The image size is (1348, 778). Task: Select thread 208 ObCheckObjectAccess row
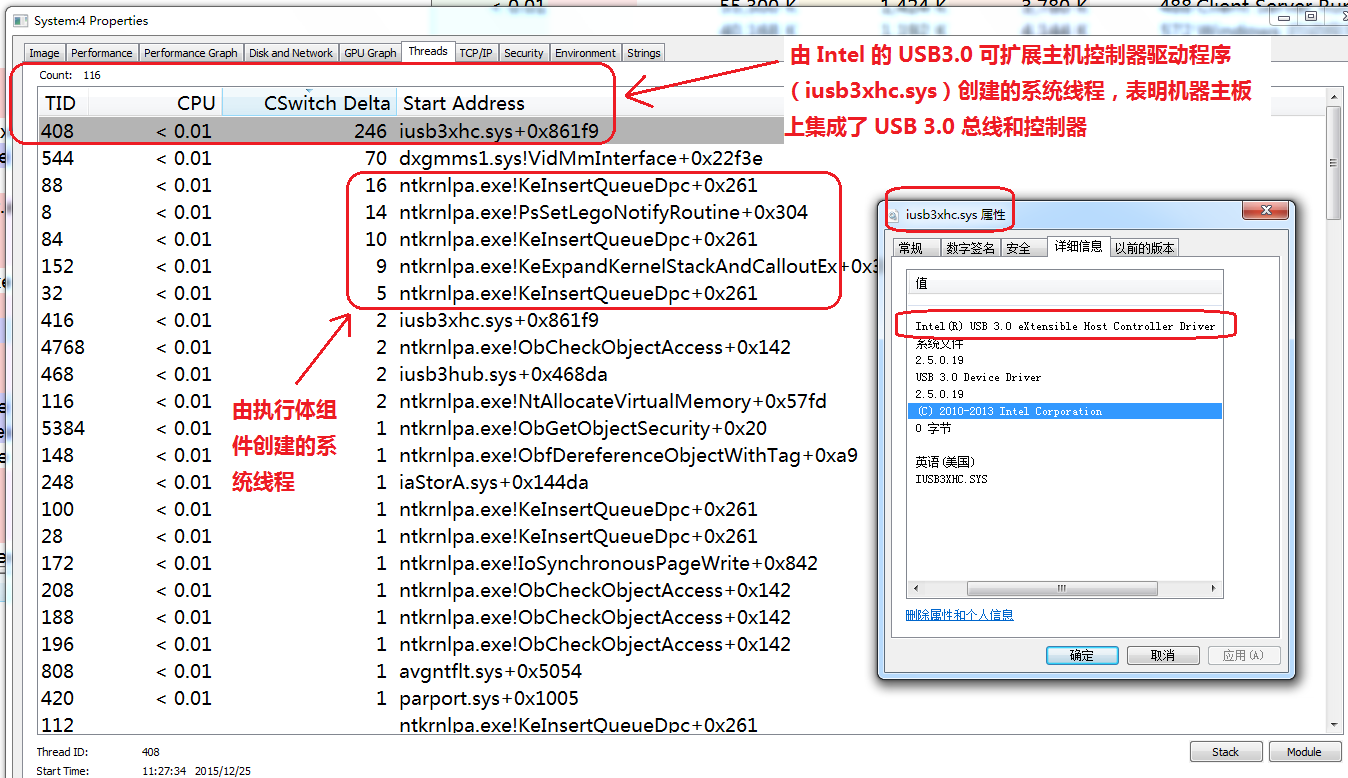(x=411, y=590)
